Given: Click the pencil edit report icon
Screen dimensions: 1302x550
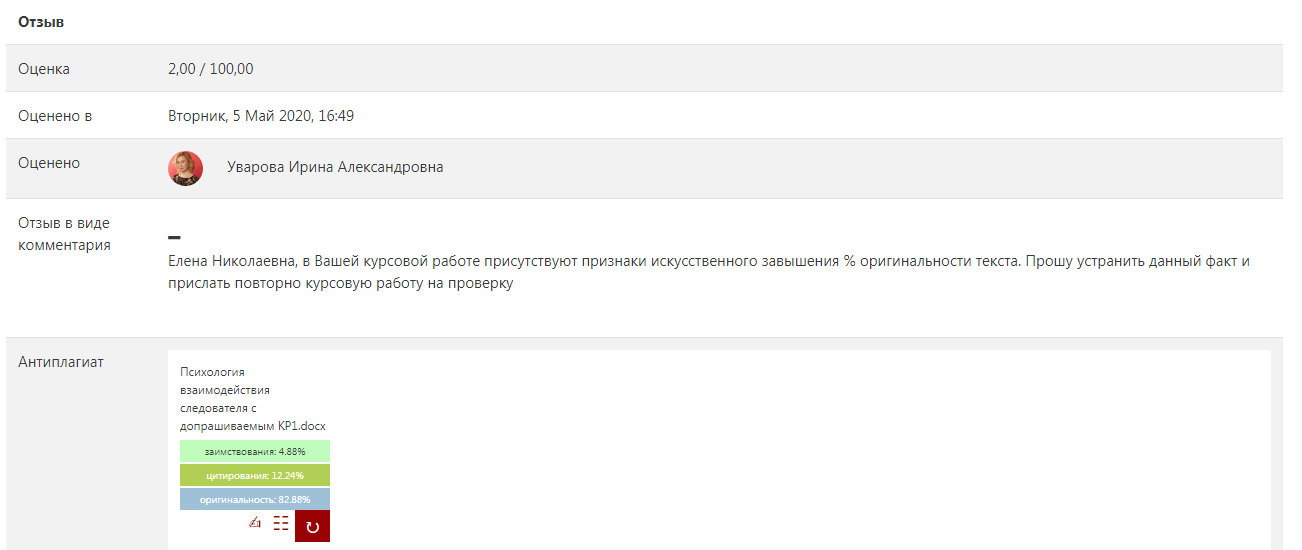Looking at the screenshot, I should click(x=254, y=522).
